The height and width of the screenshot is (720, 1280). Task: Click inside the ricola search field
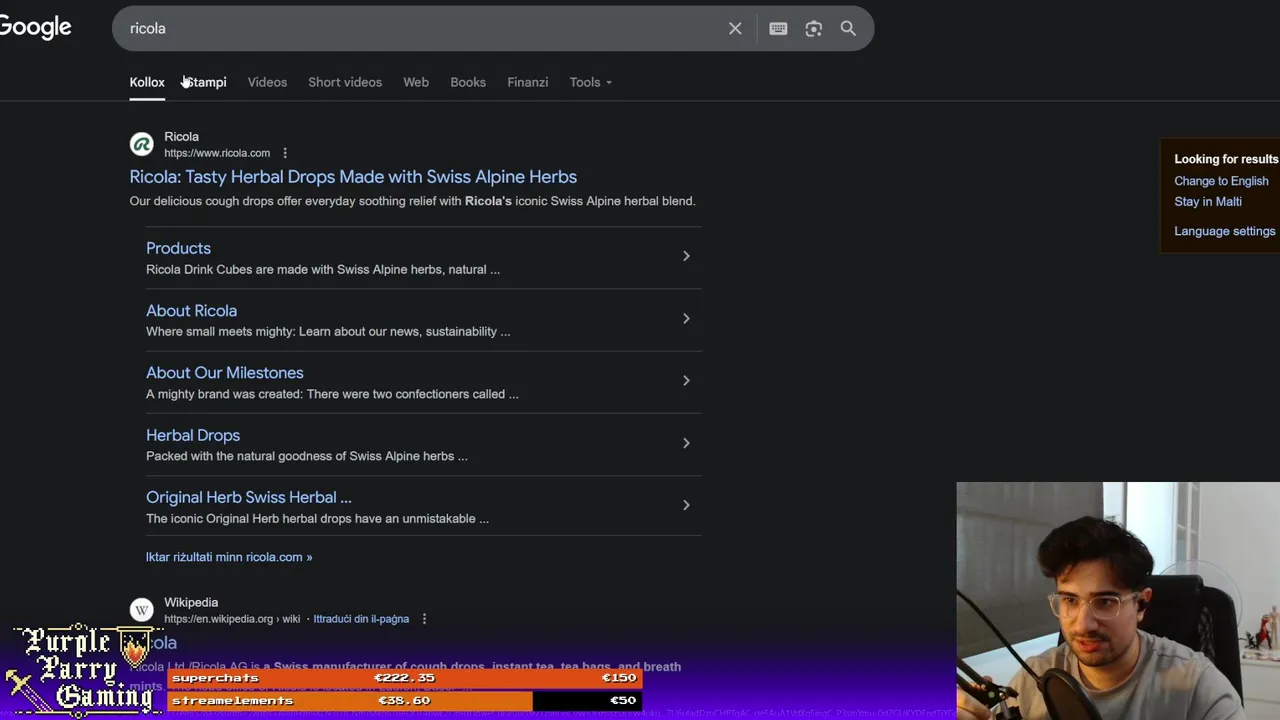pos(420,28)
